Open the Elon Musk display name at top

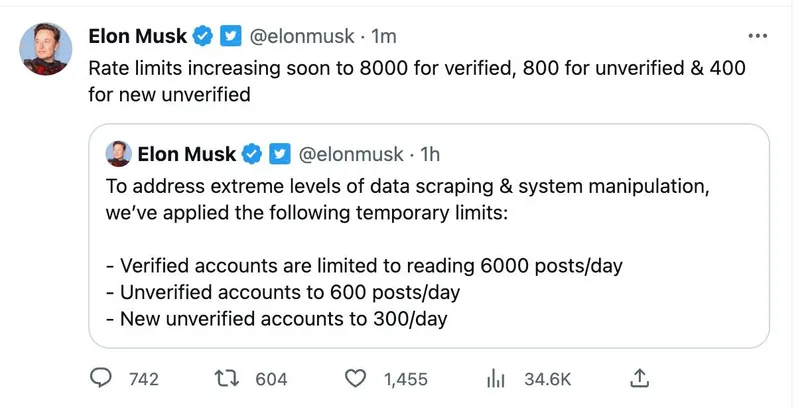click(x=138, y=37)
